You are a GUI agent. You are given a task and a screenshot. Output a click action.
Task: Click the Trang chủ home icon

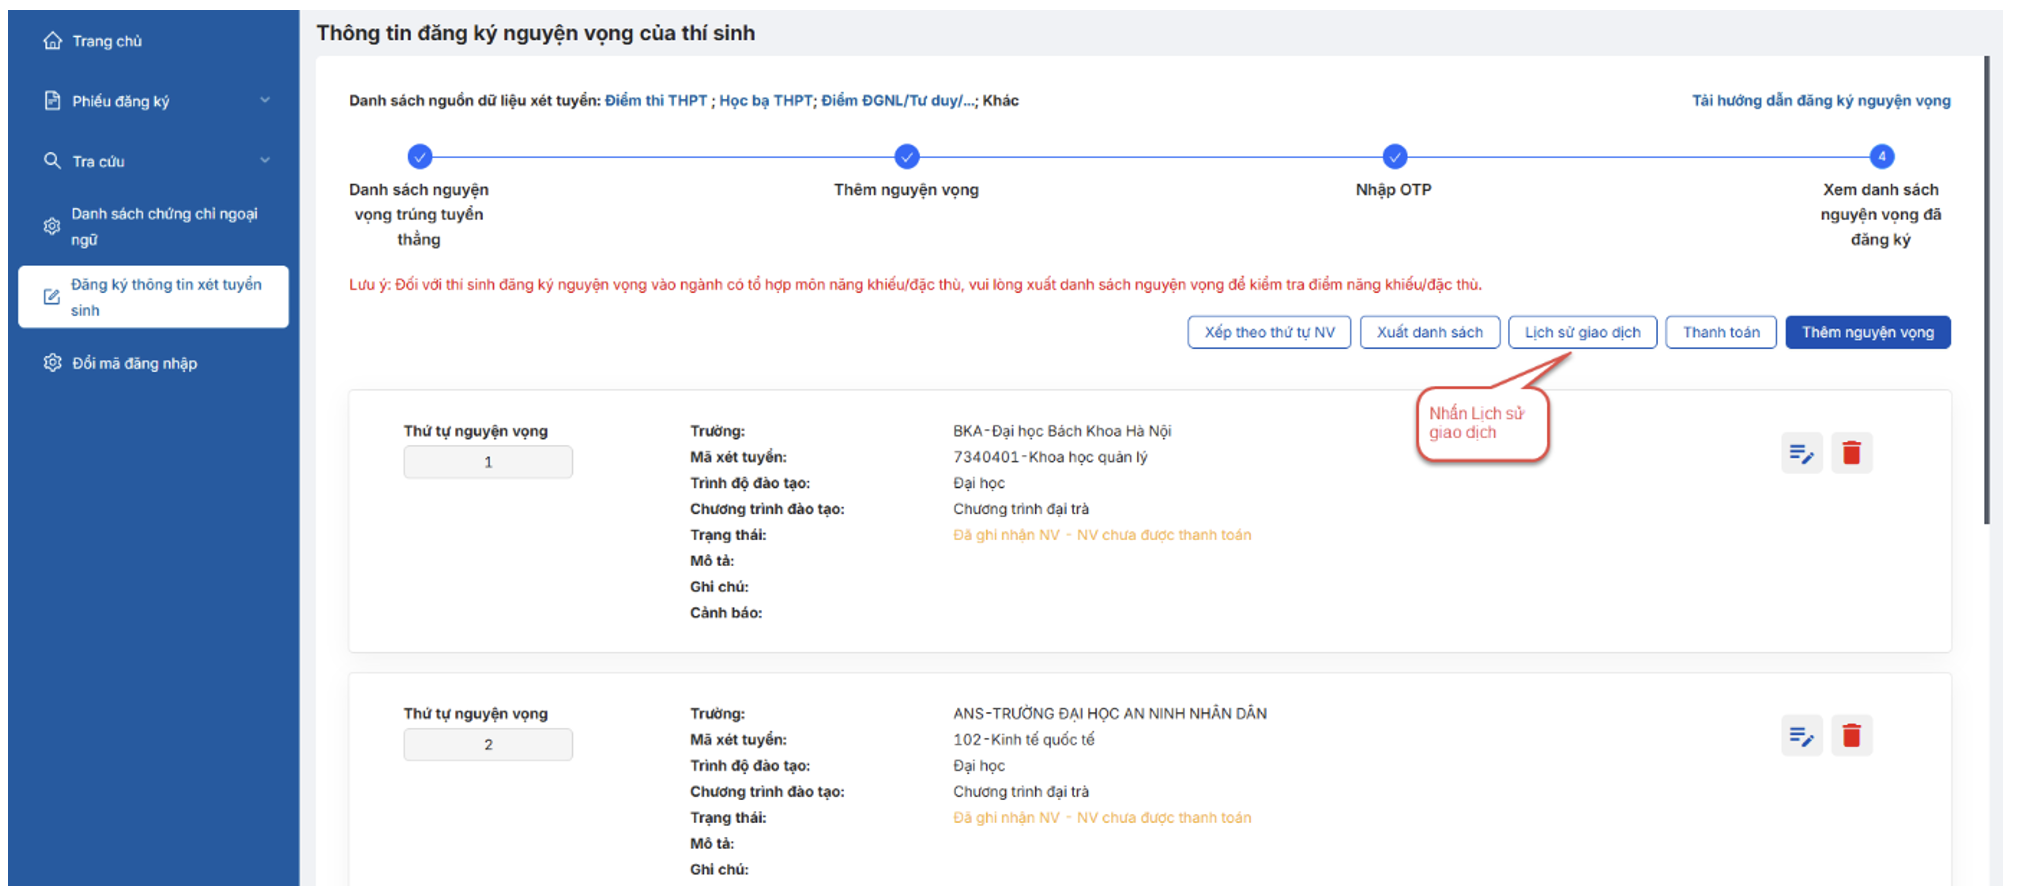click(52, 41)
